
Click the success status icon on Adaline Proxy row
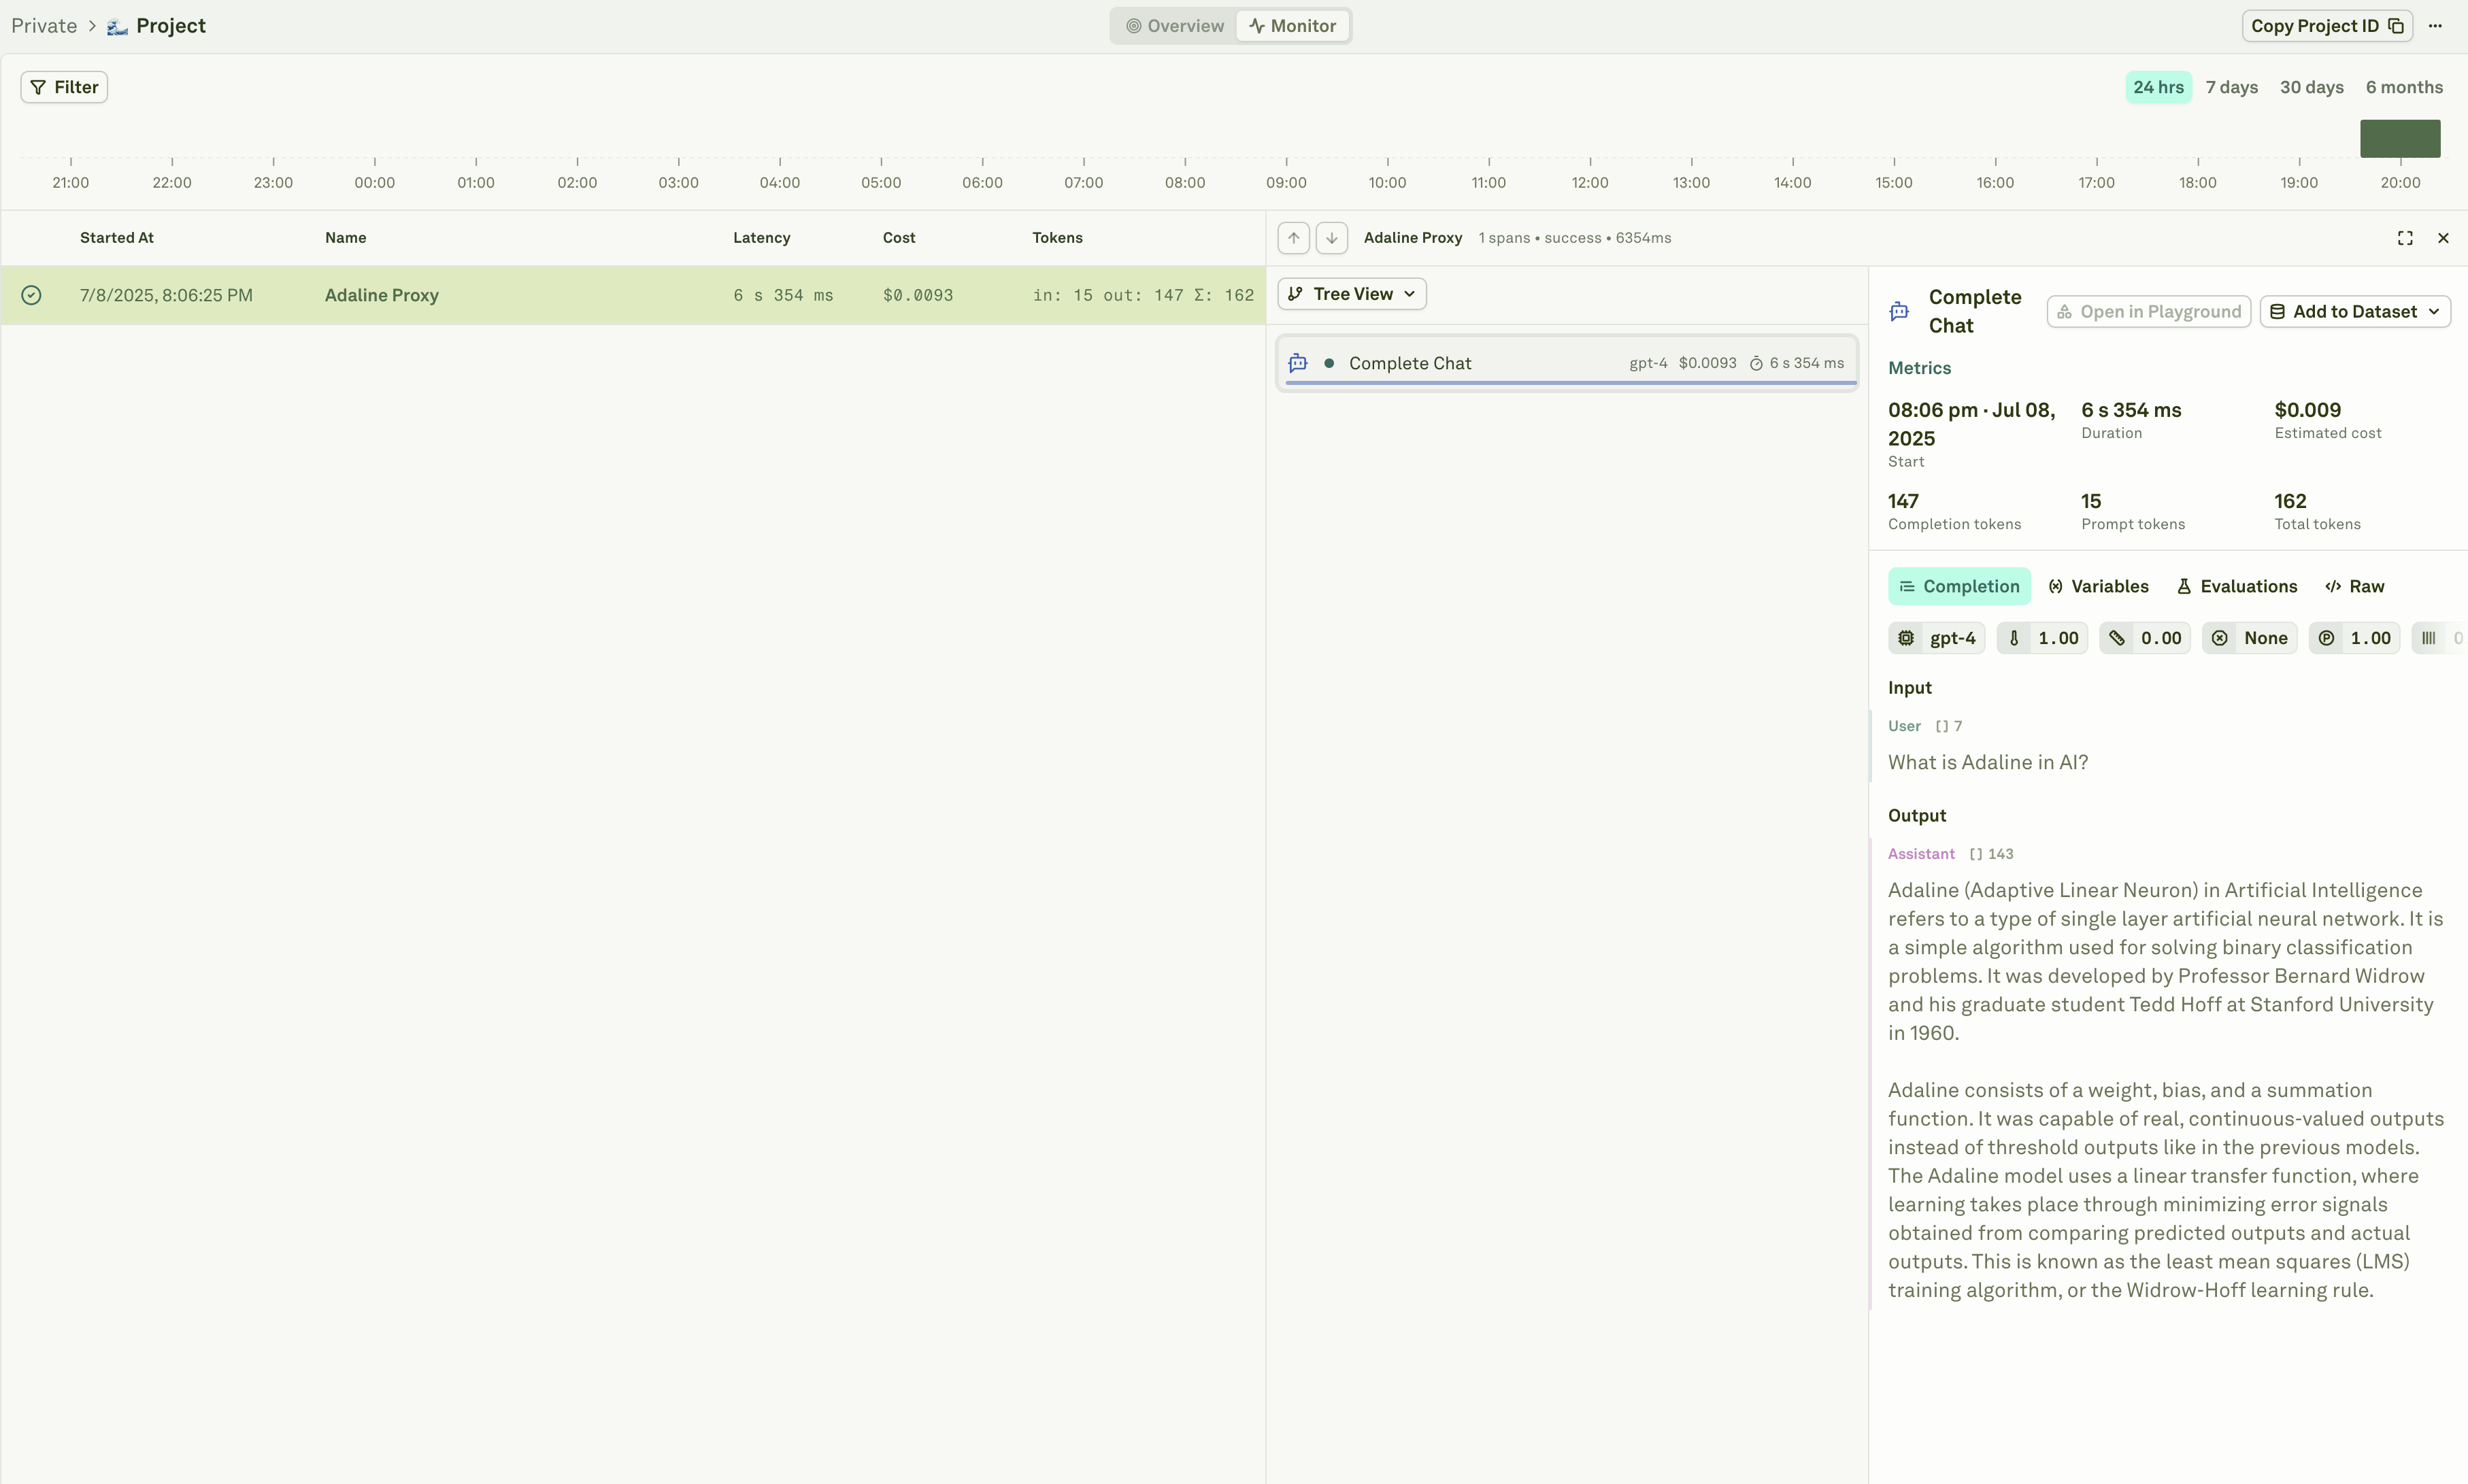[x=31, y=295]
